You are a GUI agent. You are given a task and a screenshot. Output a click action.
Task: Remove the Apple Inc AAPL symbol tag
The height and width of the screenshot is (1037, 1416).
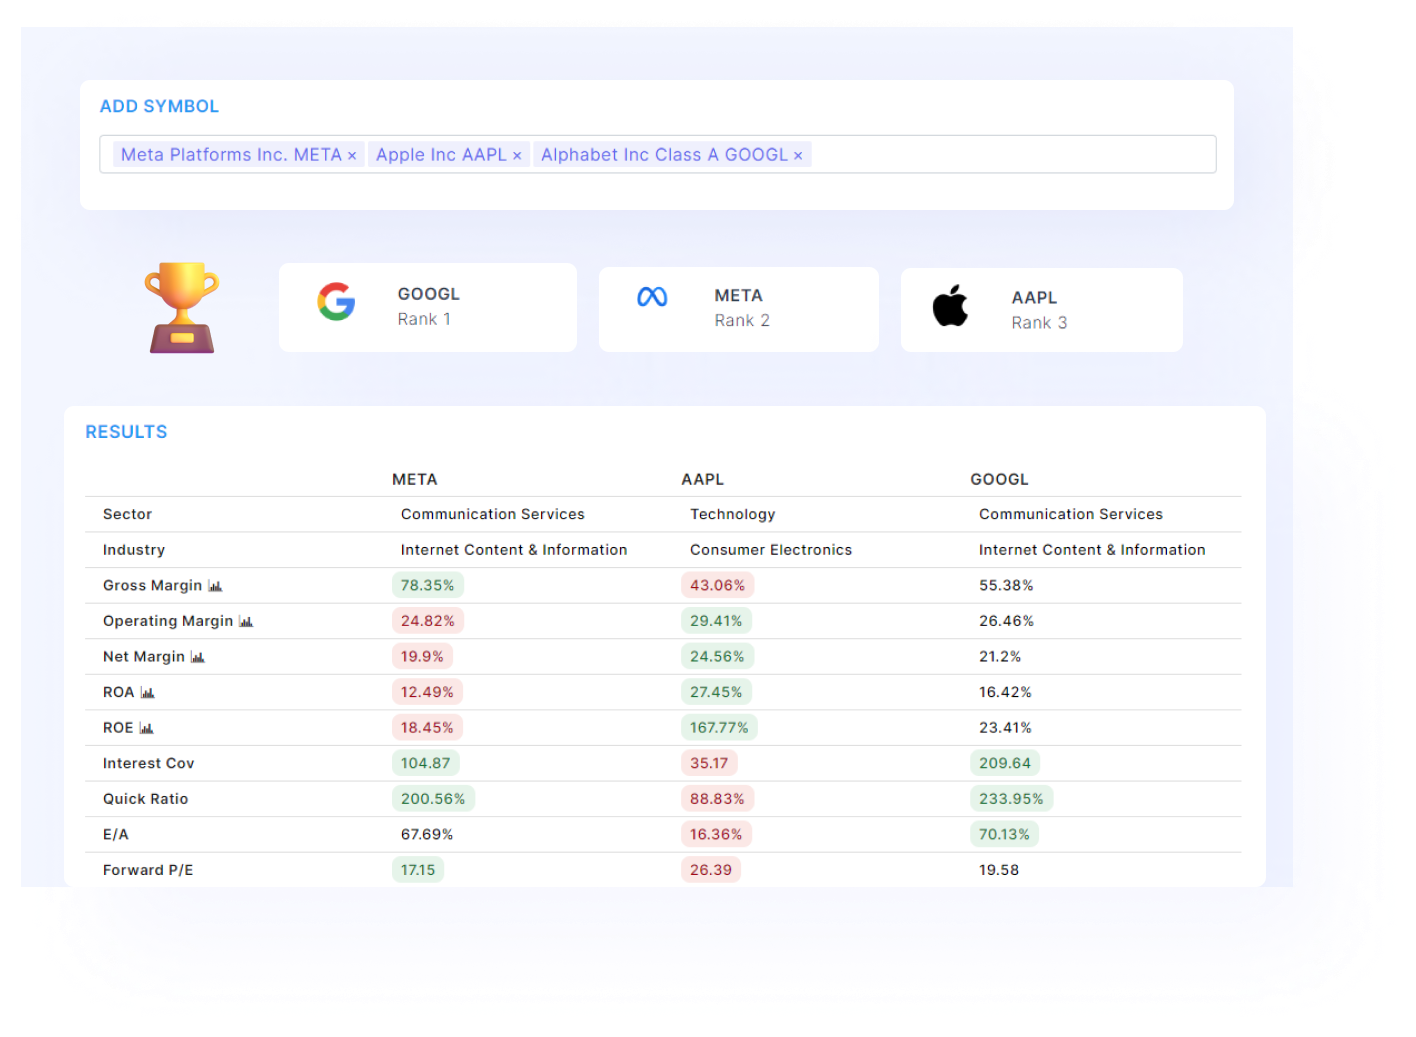click(517, 156)
